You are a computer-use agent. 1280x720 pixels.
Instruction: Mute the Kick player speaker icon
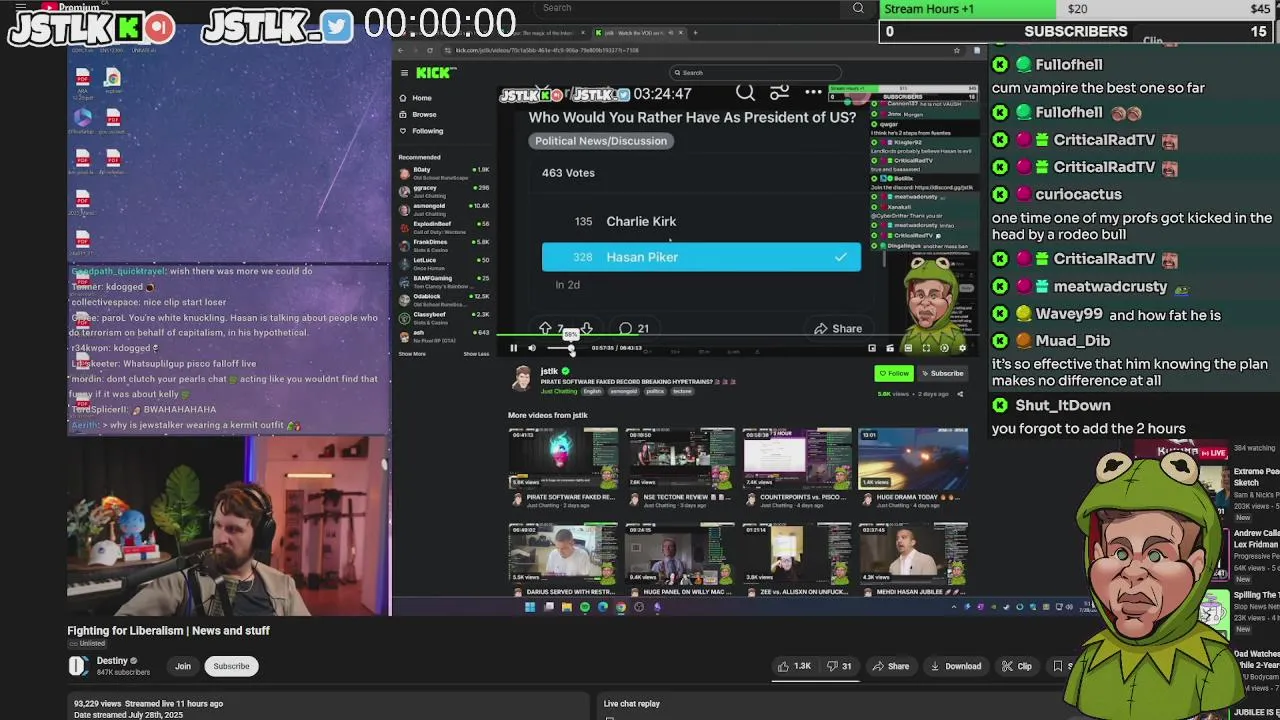tap(532, 348)
